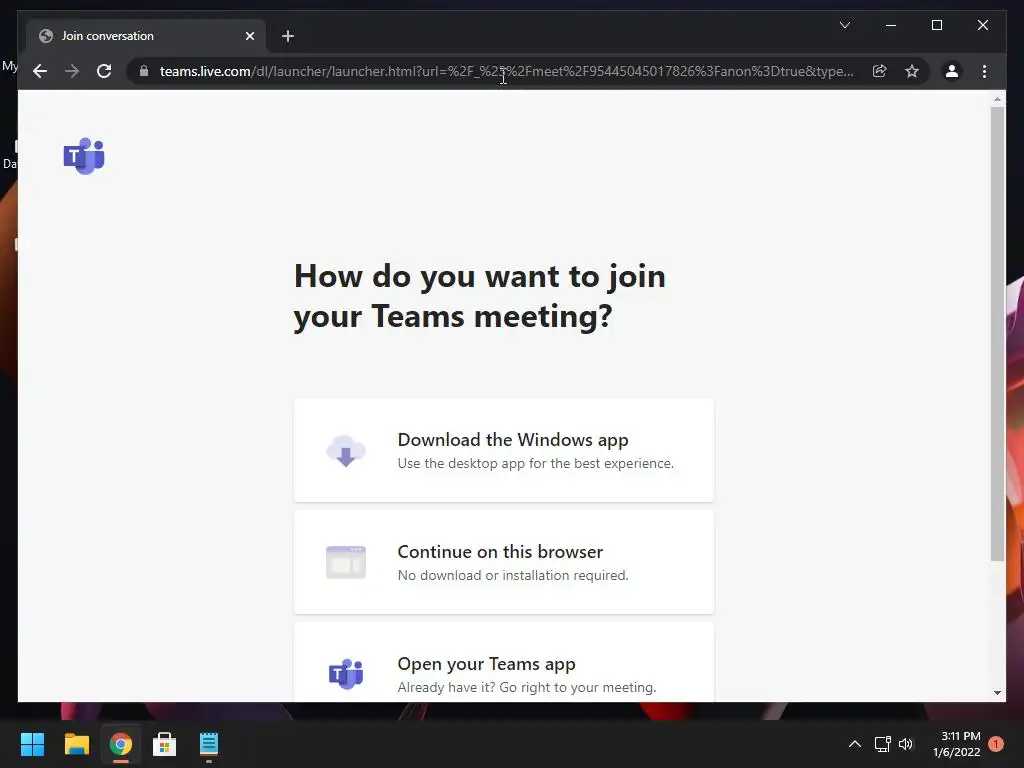Viewport: 1024px width, 768px height.
Task: Open the Notepad app in the taskbar
Action: (x=209, y=744)
